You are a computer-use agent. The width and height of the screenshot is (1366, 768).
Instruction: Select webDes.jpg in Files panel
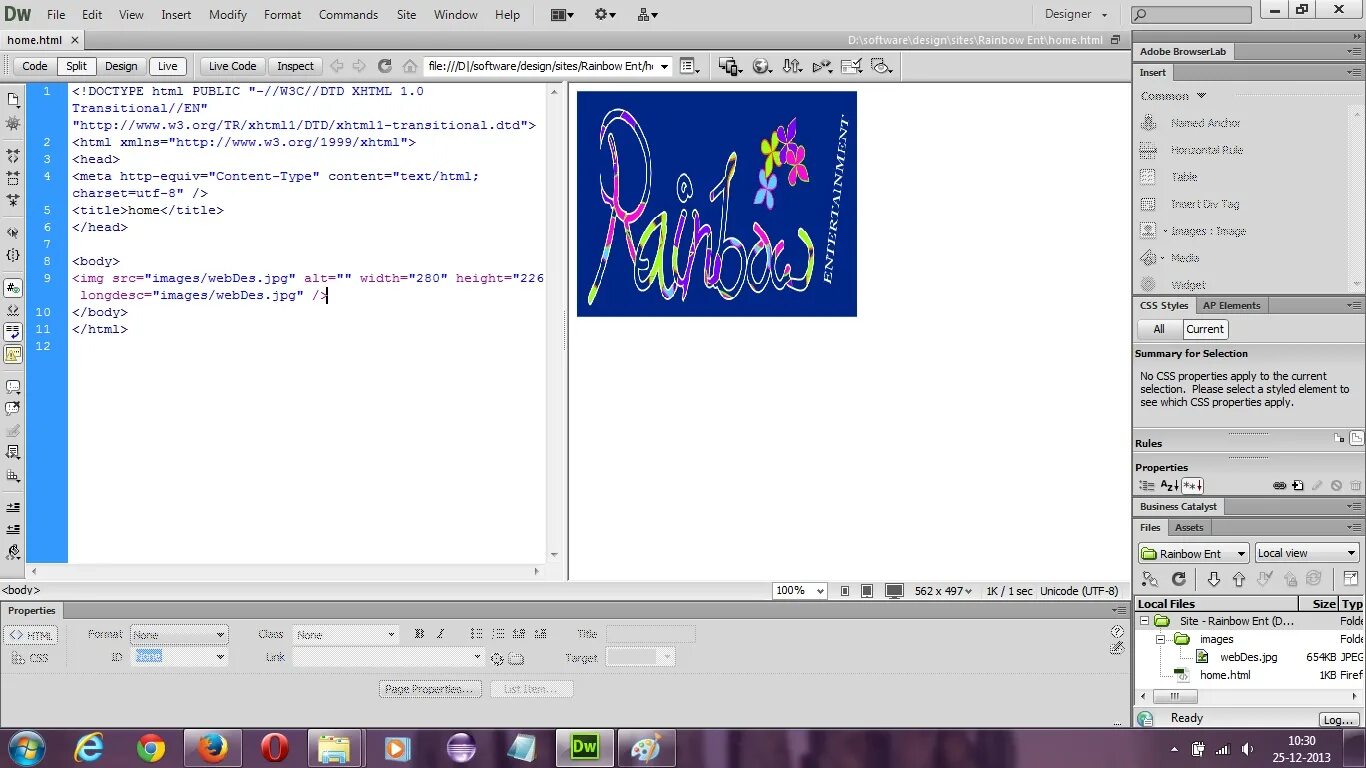coord(1248,657)
